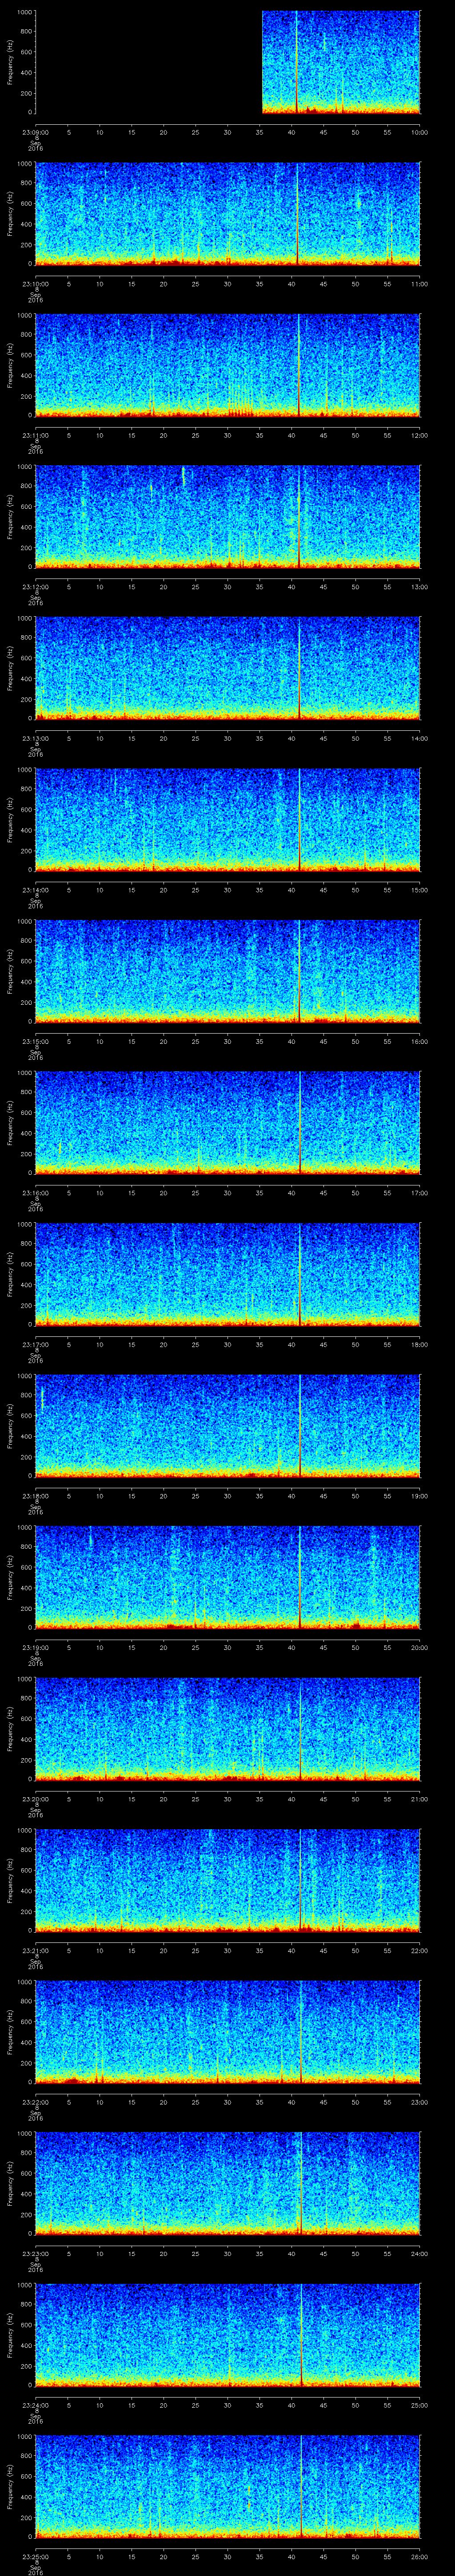Click the Frequency (Hz) label of the 23:22:00 panel
The width and height of the screenshot is (455, 2576).
tap(10, 2032)
